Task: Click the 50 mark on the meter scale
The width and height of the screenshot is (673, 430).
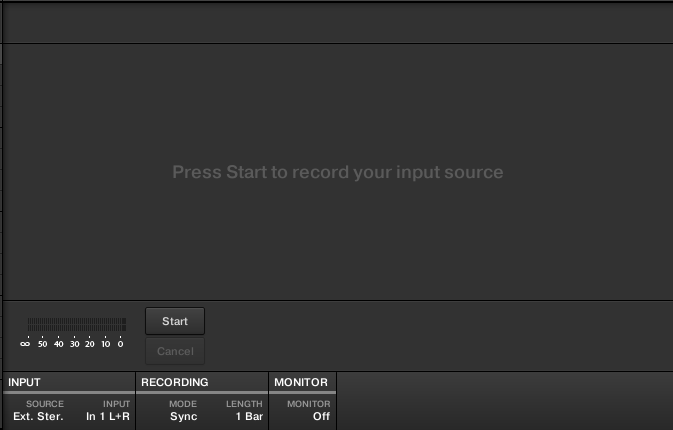Action: click(x=43, y=344)
